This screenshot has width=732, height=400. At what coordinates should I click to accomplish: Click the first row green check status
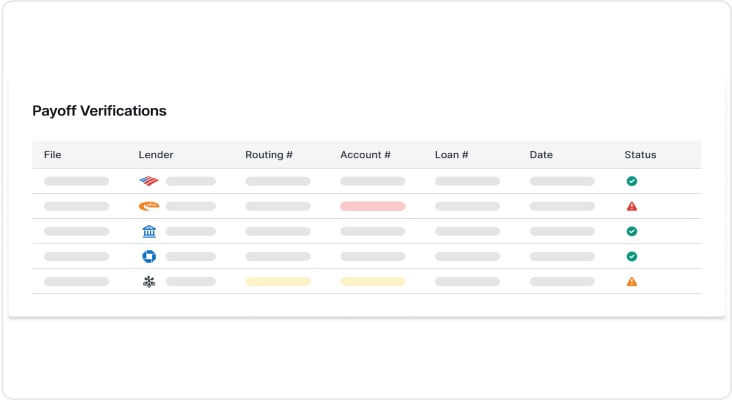tap(632, 181)
